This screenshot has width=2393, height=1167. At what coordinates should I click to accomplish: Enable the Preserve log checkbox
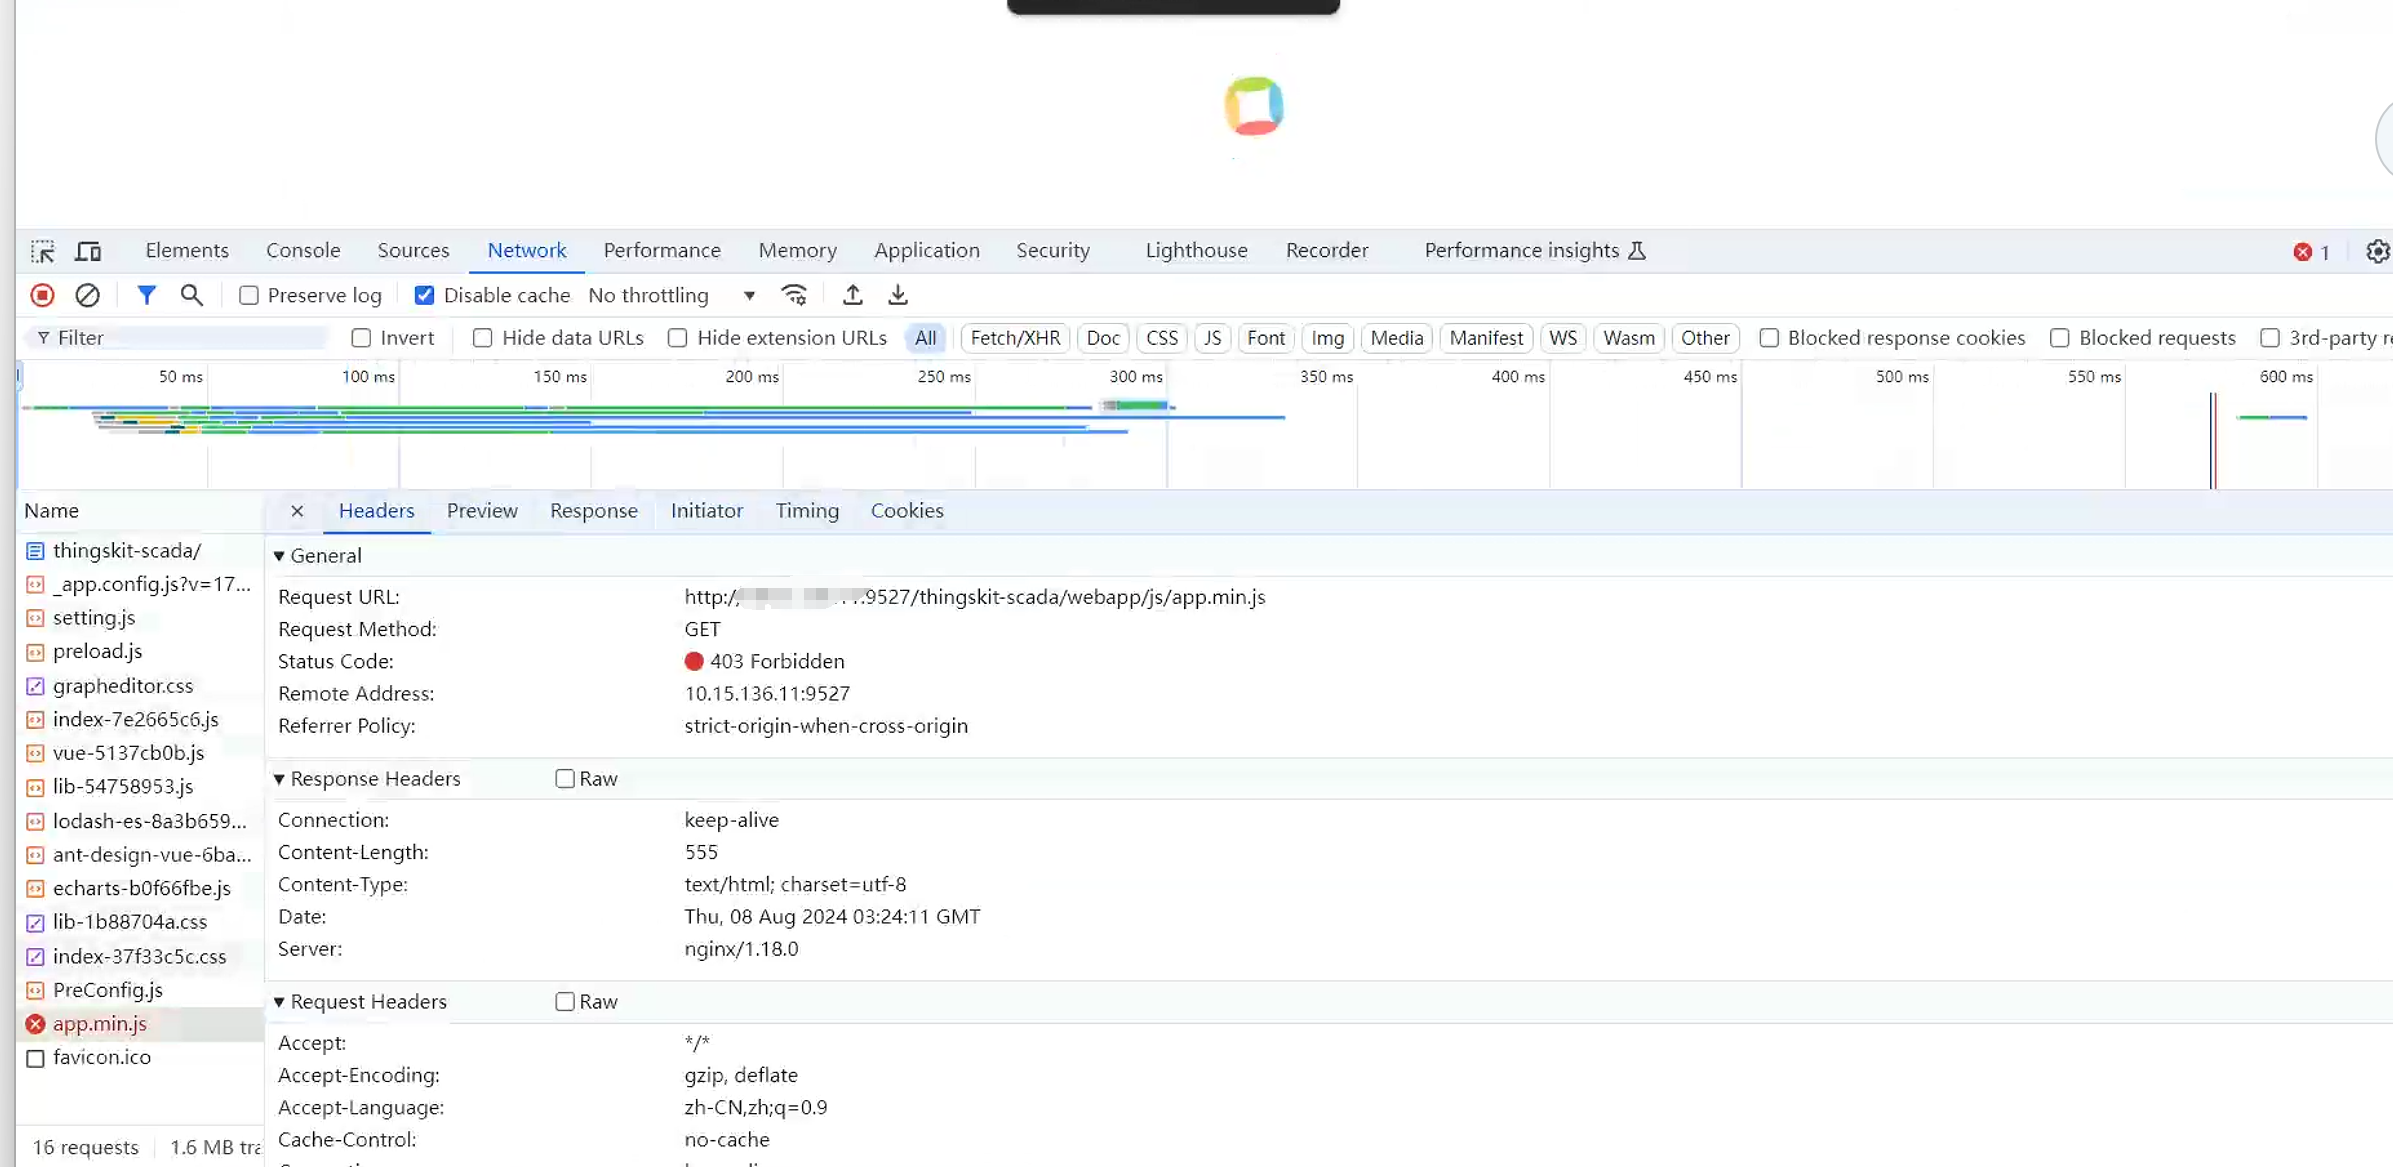point(249,295)
